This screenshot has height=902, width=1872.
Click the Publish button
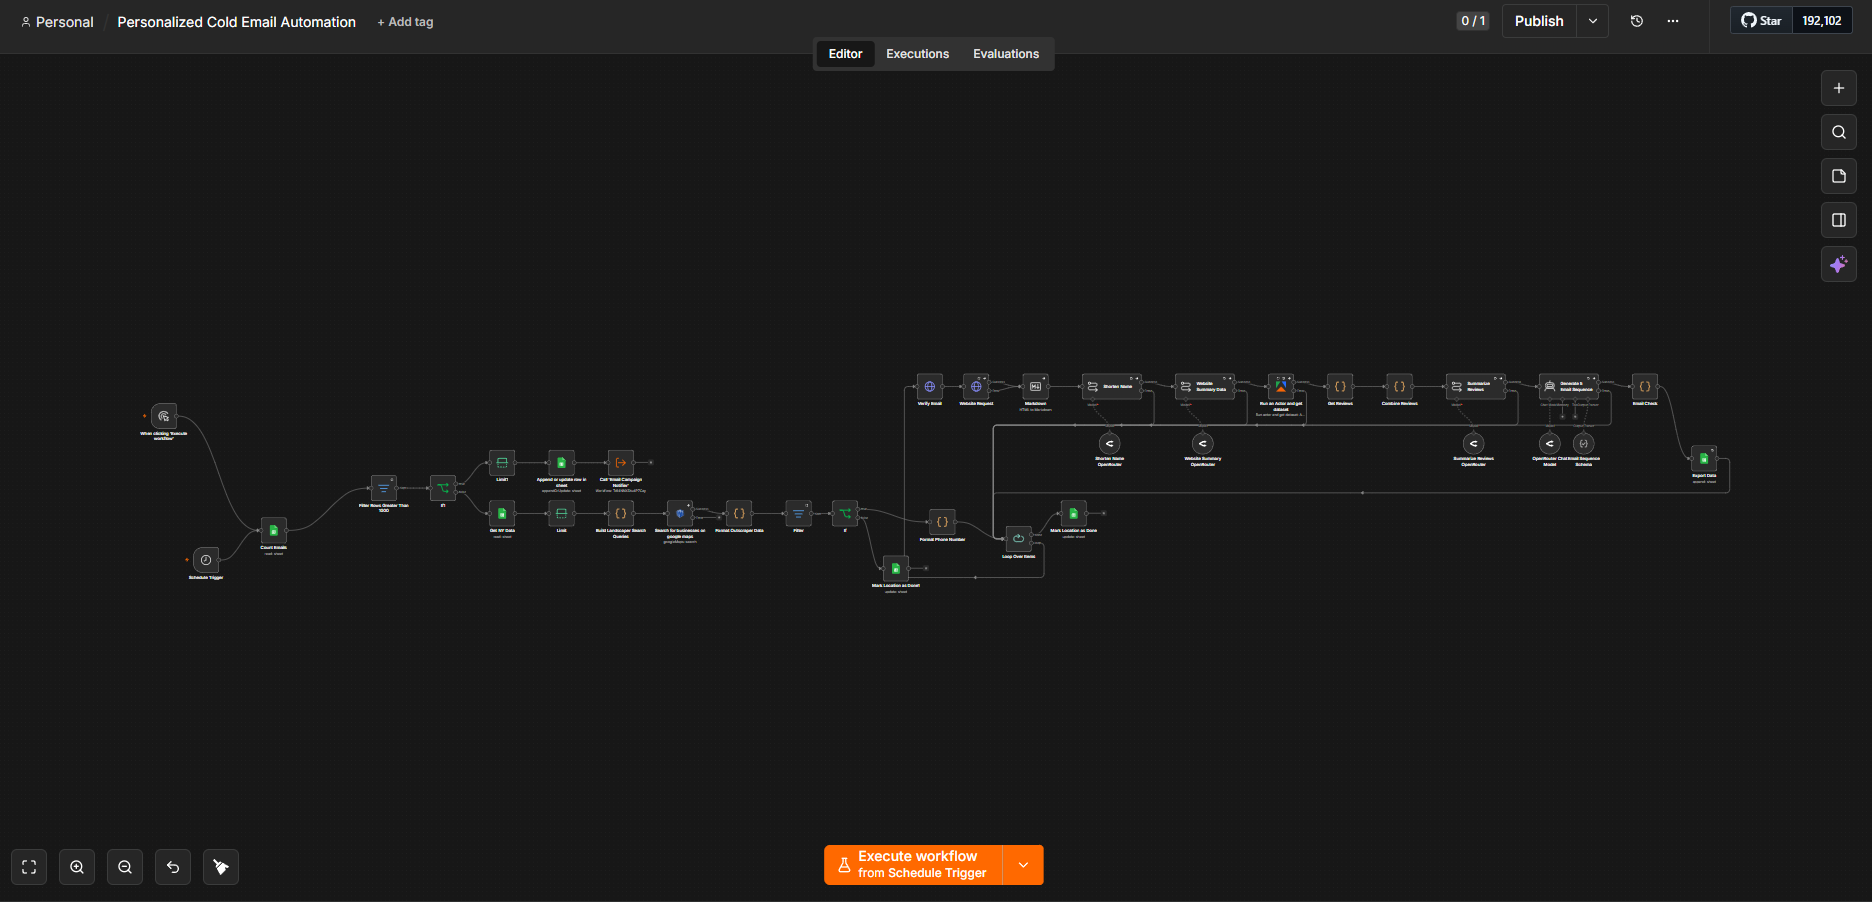click(1539, 21)
